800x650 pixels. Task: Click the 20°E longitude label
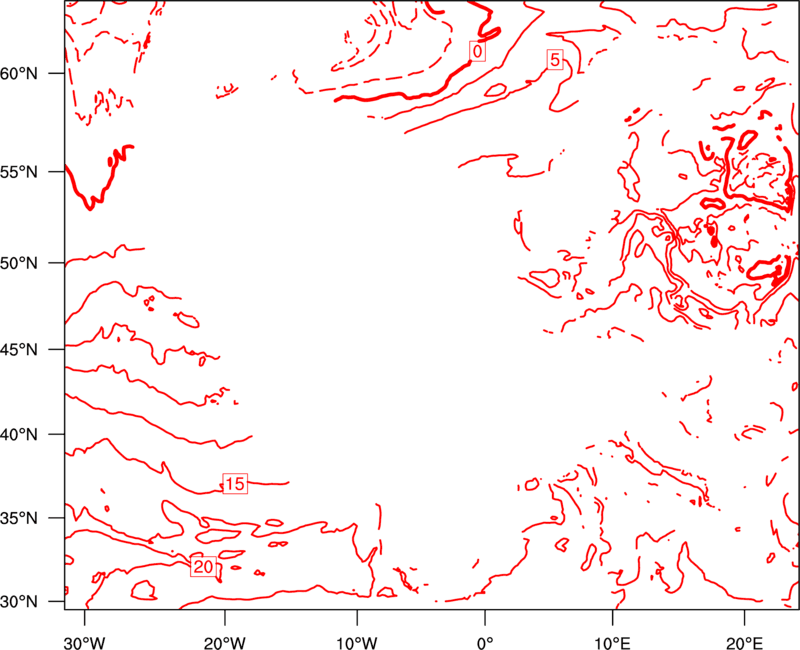coord(744,642)
